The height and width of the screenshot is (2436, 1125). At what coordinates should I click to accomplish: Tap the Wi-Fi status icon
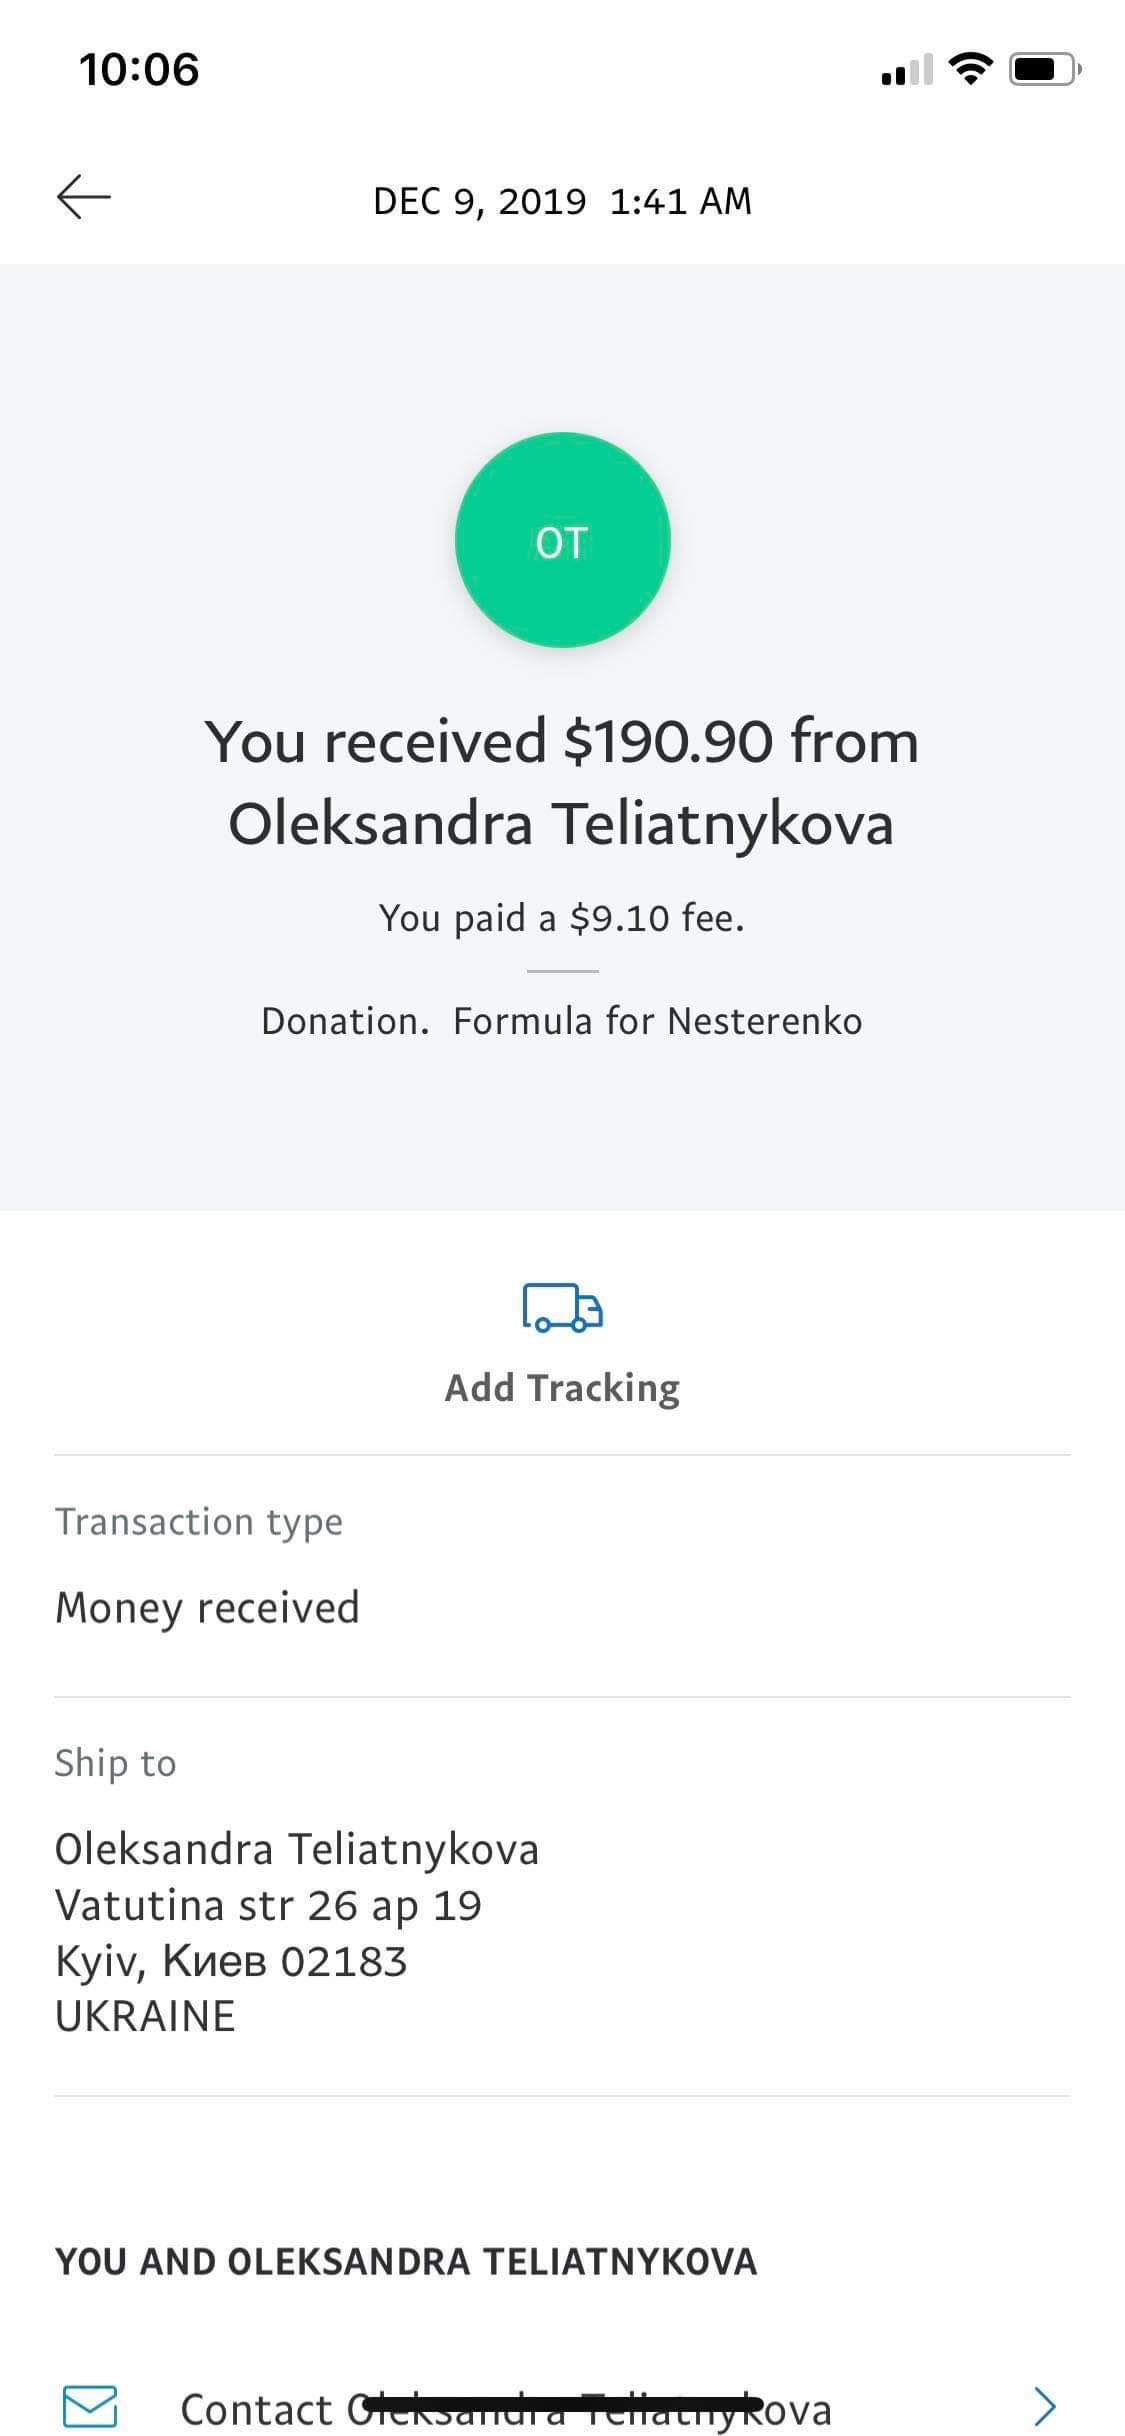click(968, 68)
